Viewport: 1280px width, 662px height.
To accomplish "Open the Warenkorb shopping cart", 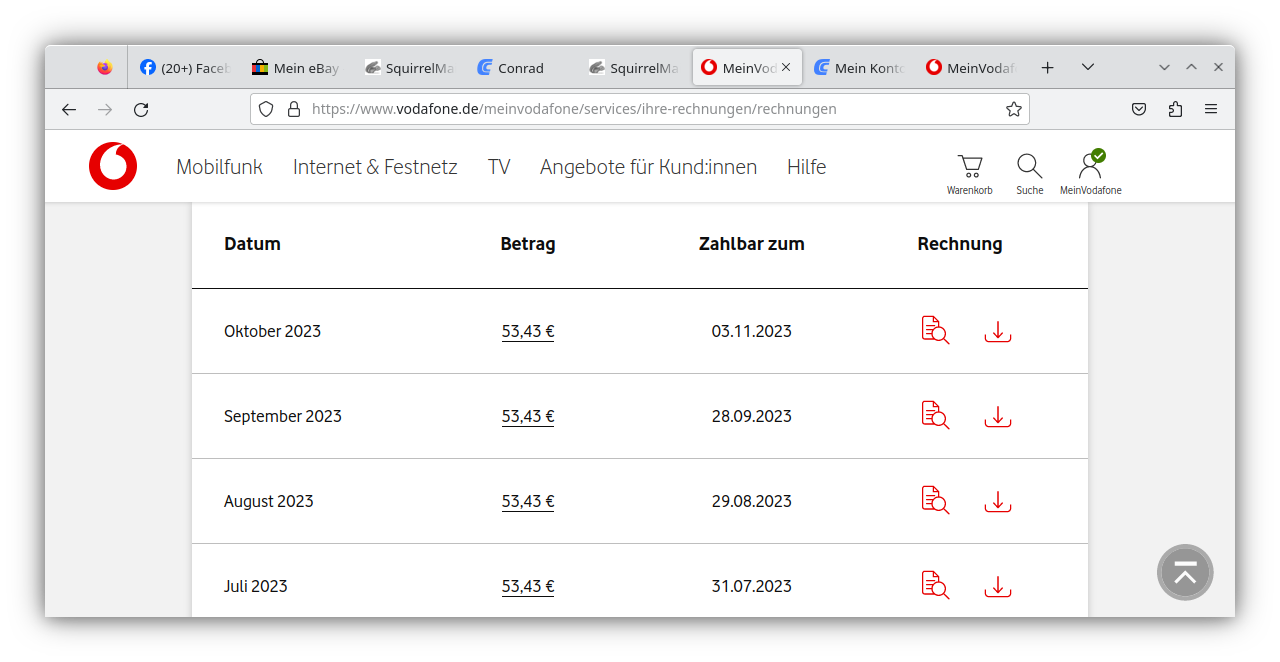I will click(x=969, y=172).
